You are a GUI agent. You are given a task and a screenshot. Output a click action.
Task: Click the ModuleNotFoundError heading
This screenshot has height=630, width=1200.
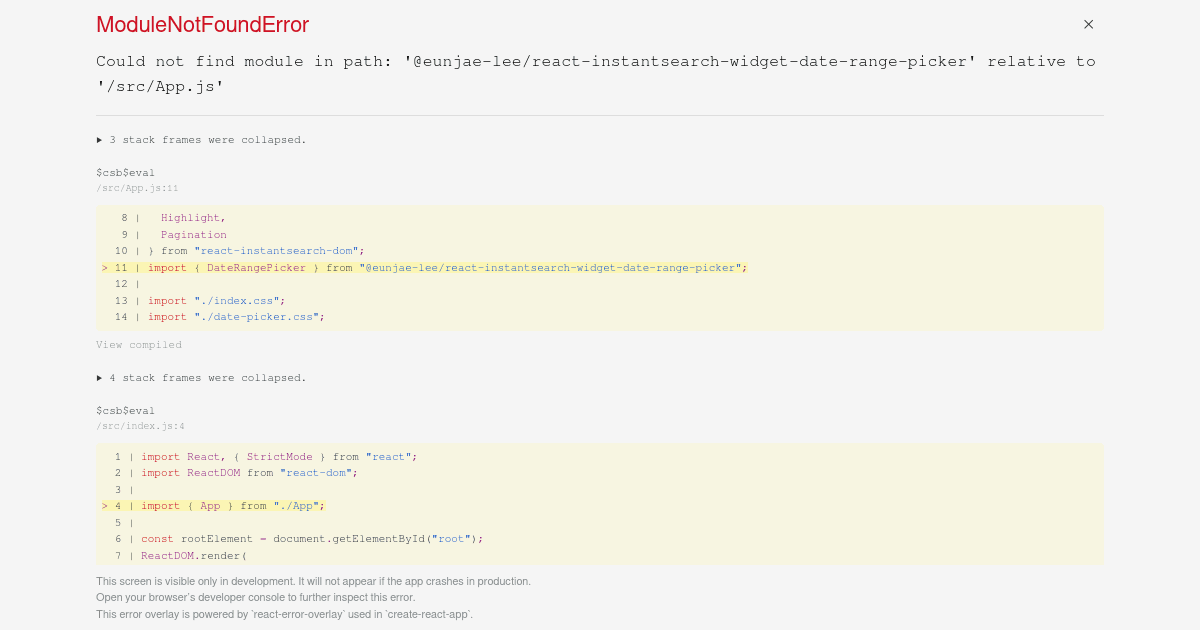click(202, 24)
